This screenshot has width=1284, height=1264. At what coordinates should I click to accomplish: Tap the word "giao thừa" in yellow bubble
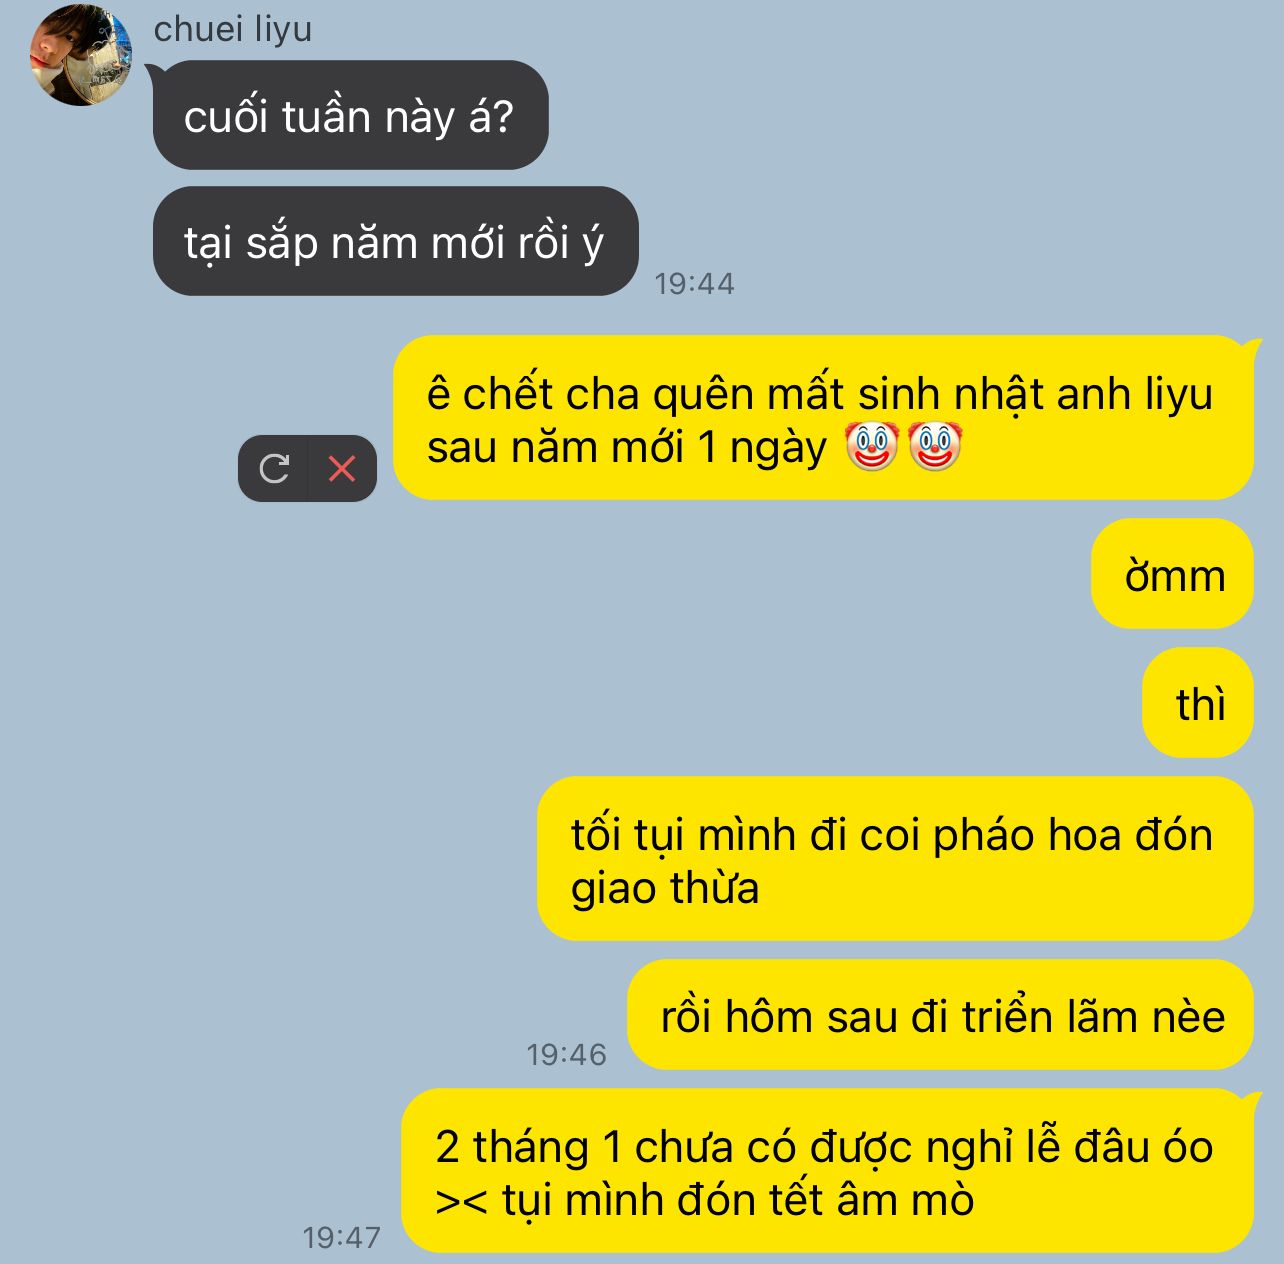(665, 888)
